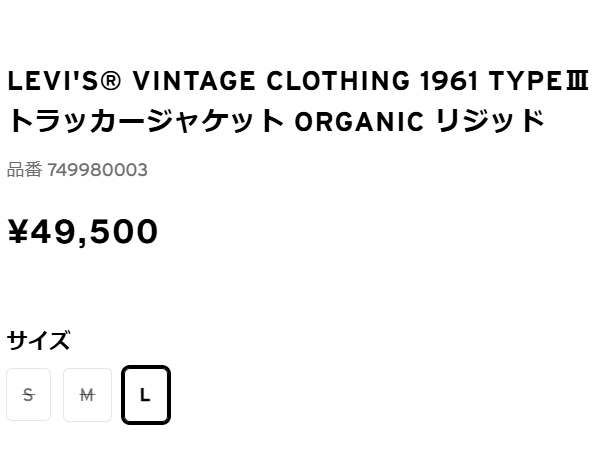600x450 pixels.
Task: Click the トラッカージャケット text in title
Action: click(146, 122)
